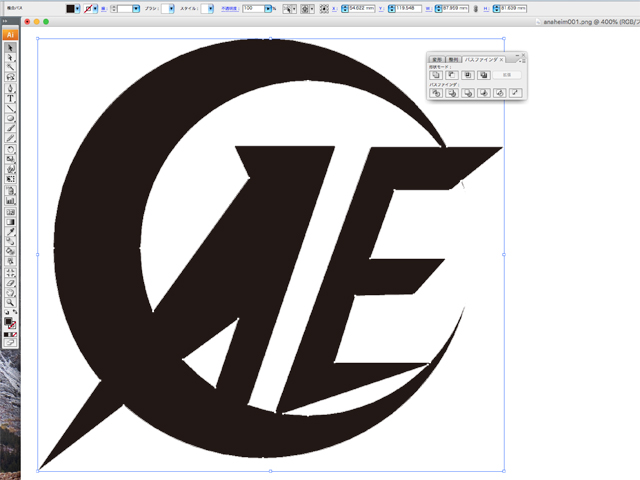Select the Eraser tool
This screenshot has height=480, width=640.
[10, 283]
